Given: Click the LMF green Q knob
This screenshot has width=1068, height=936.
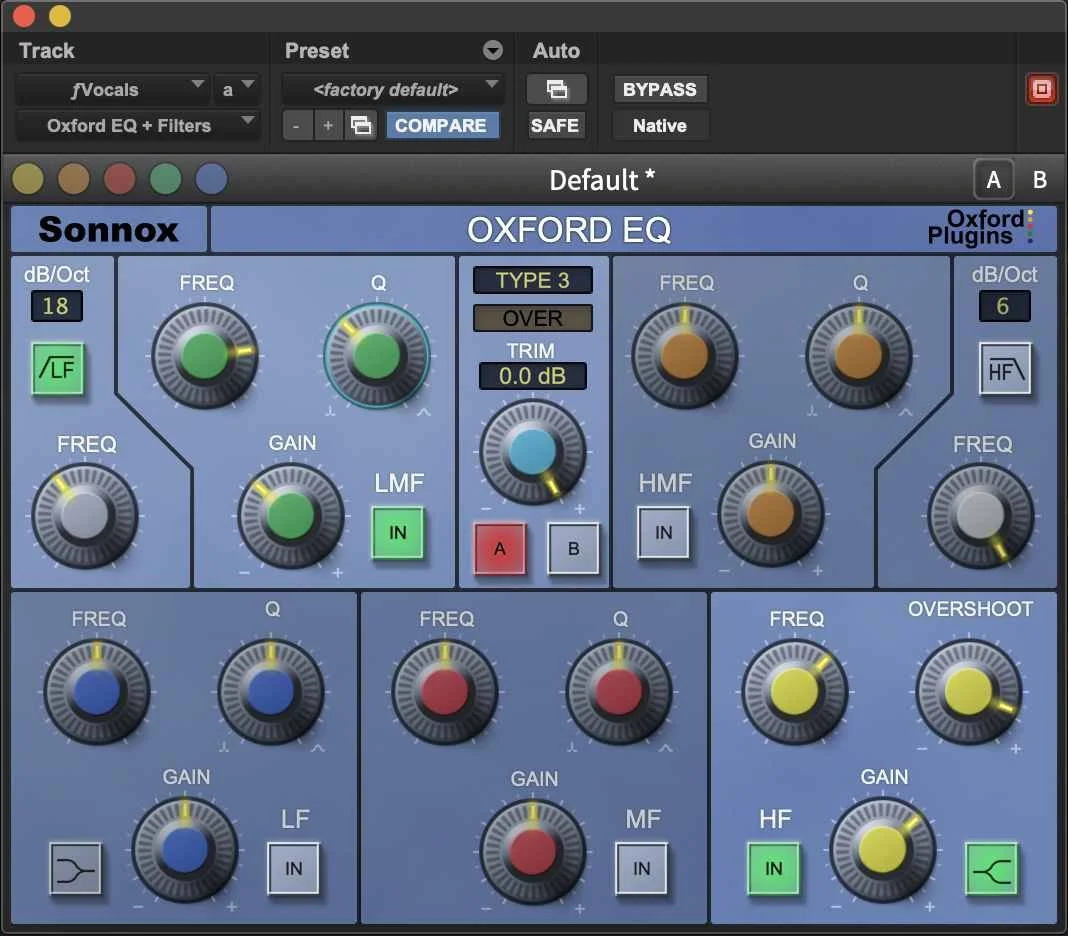Looking at the screenshot, I should (377, 356).
